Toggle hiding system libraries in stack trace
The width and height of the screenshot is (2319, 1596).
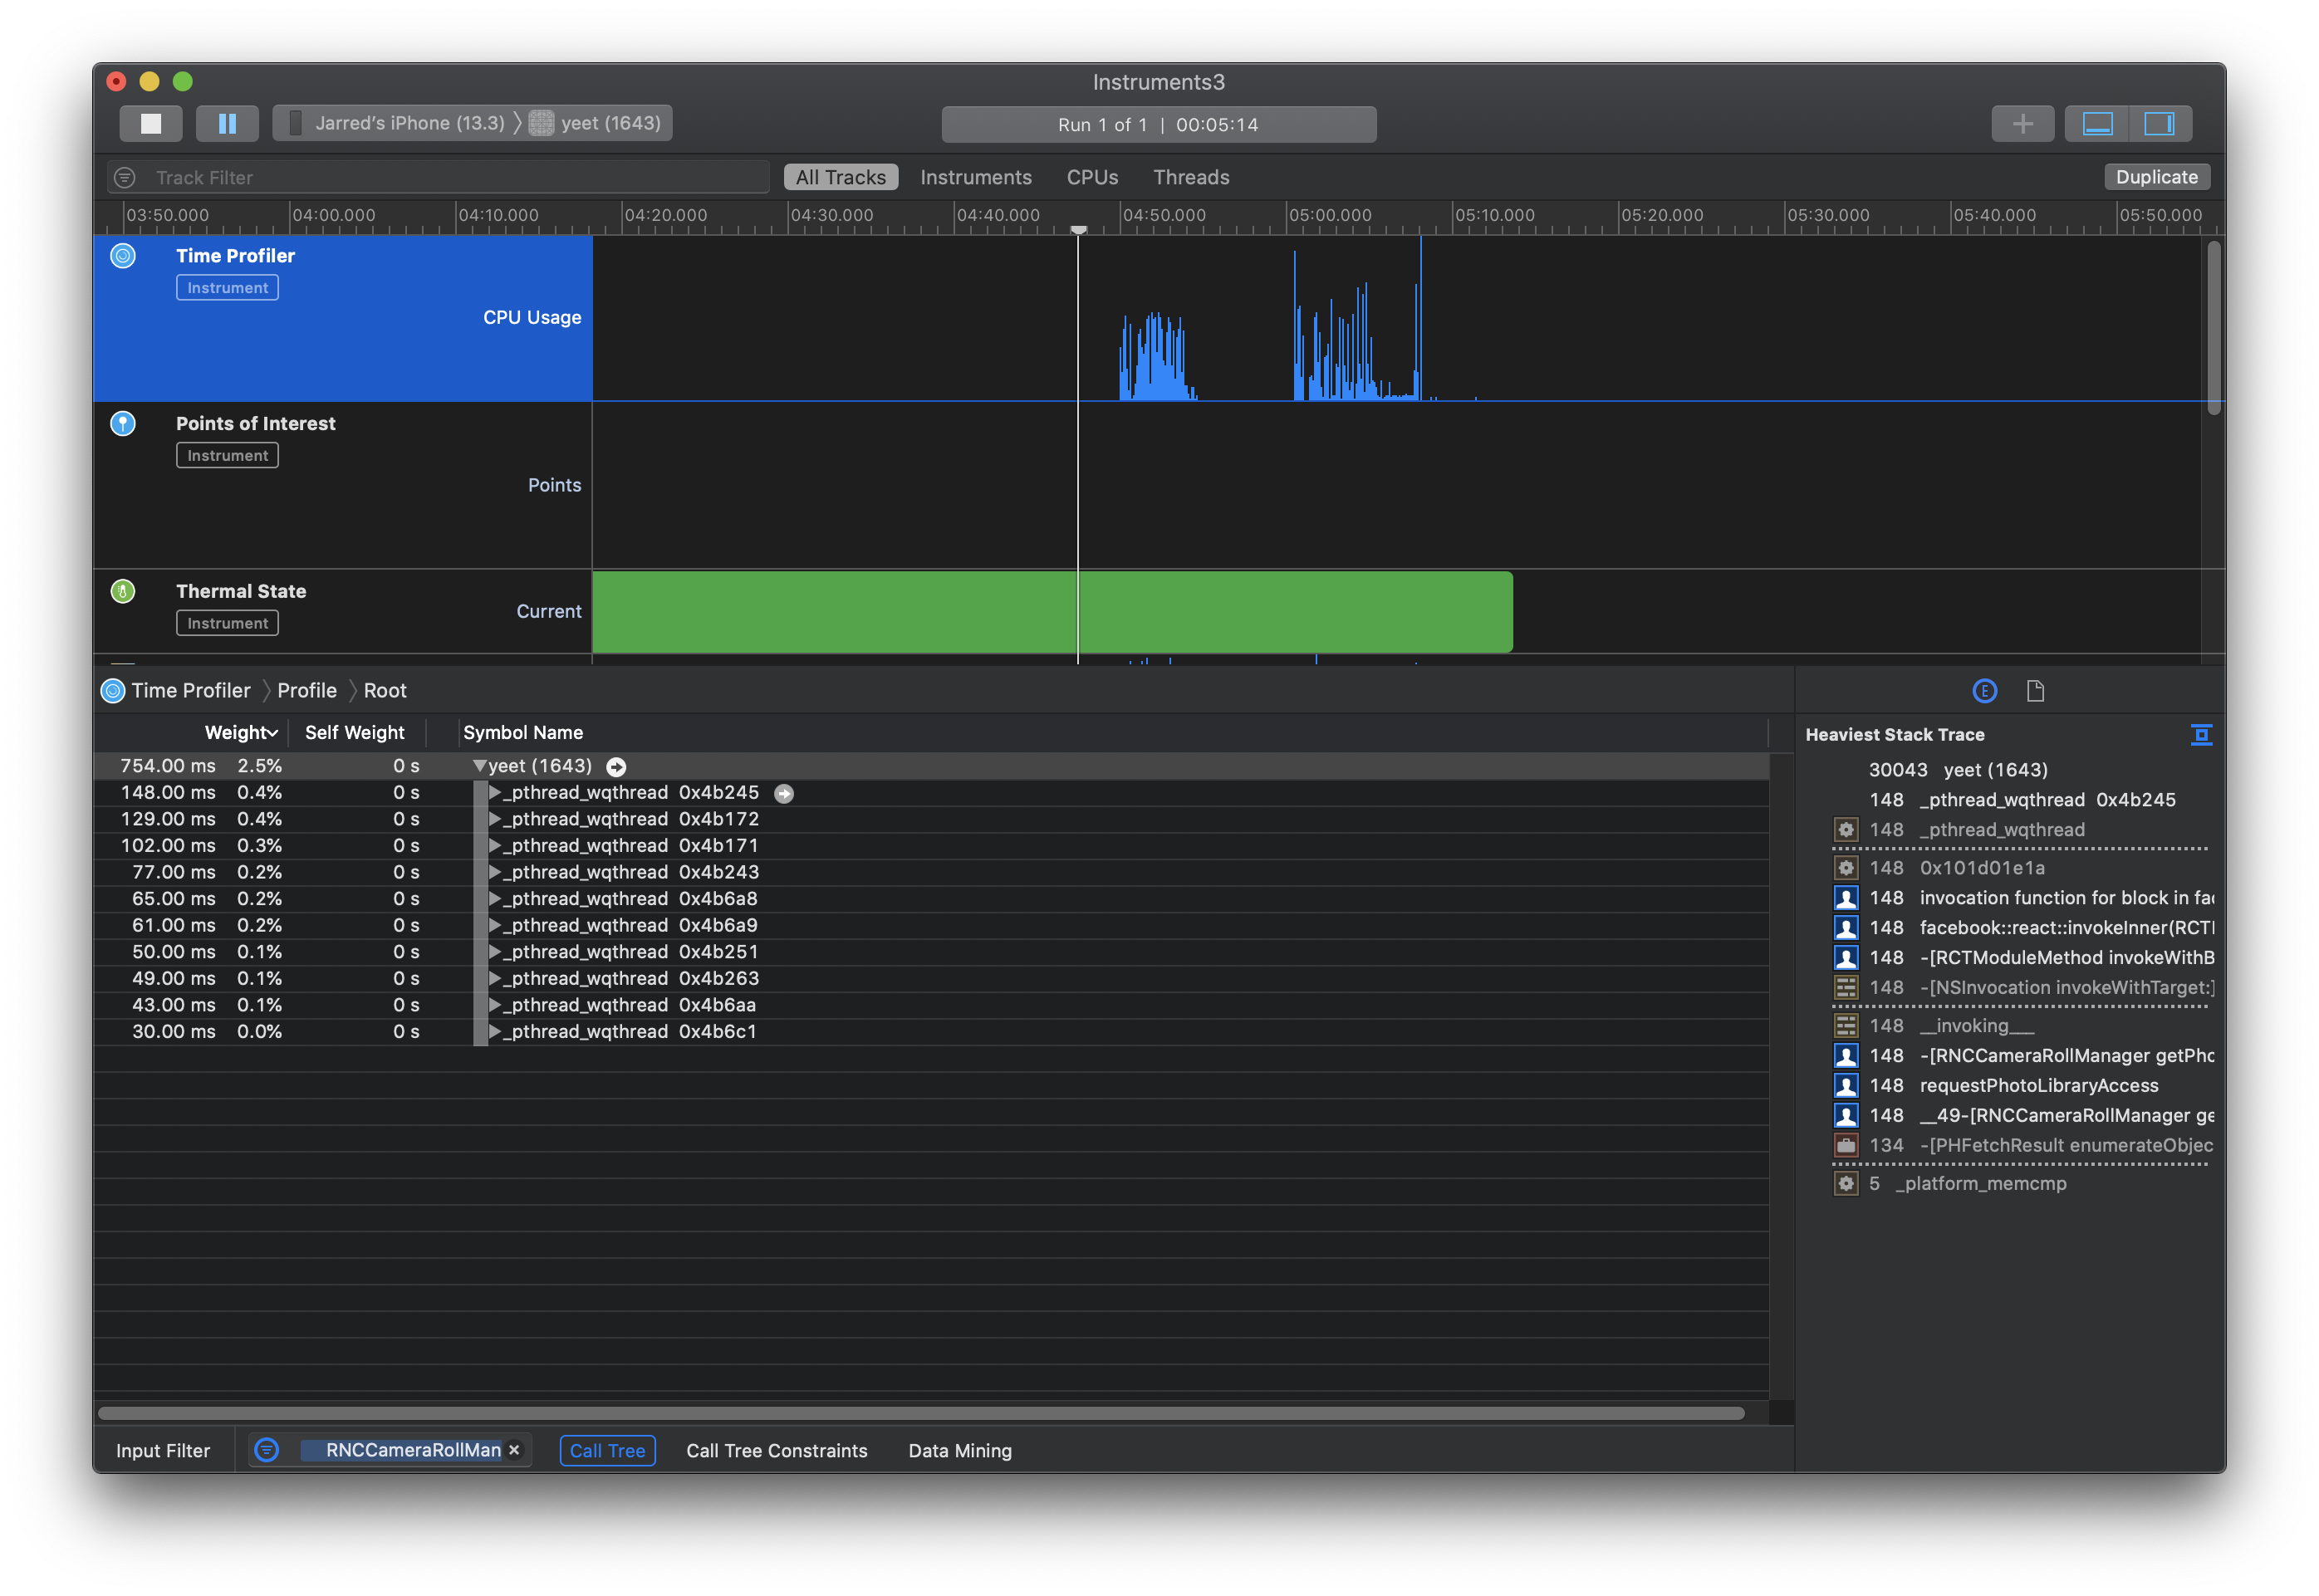tap(2201, 735)
